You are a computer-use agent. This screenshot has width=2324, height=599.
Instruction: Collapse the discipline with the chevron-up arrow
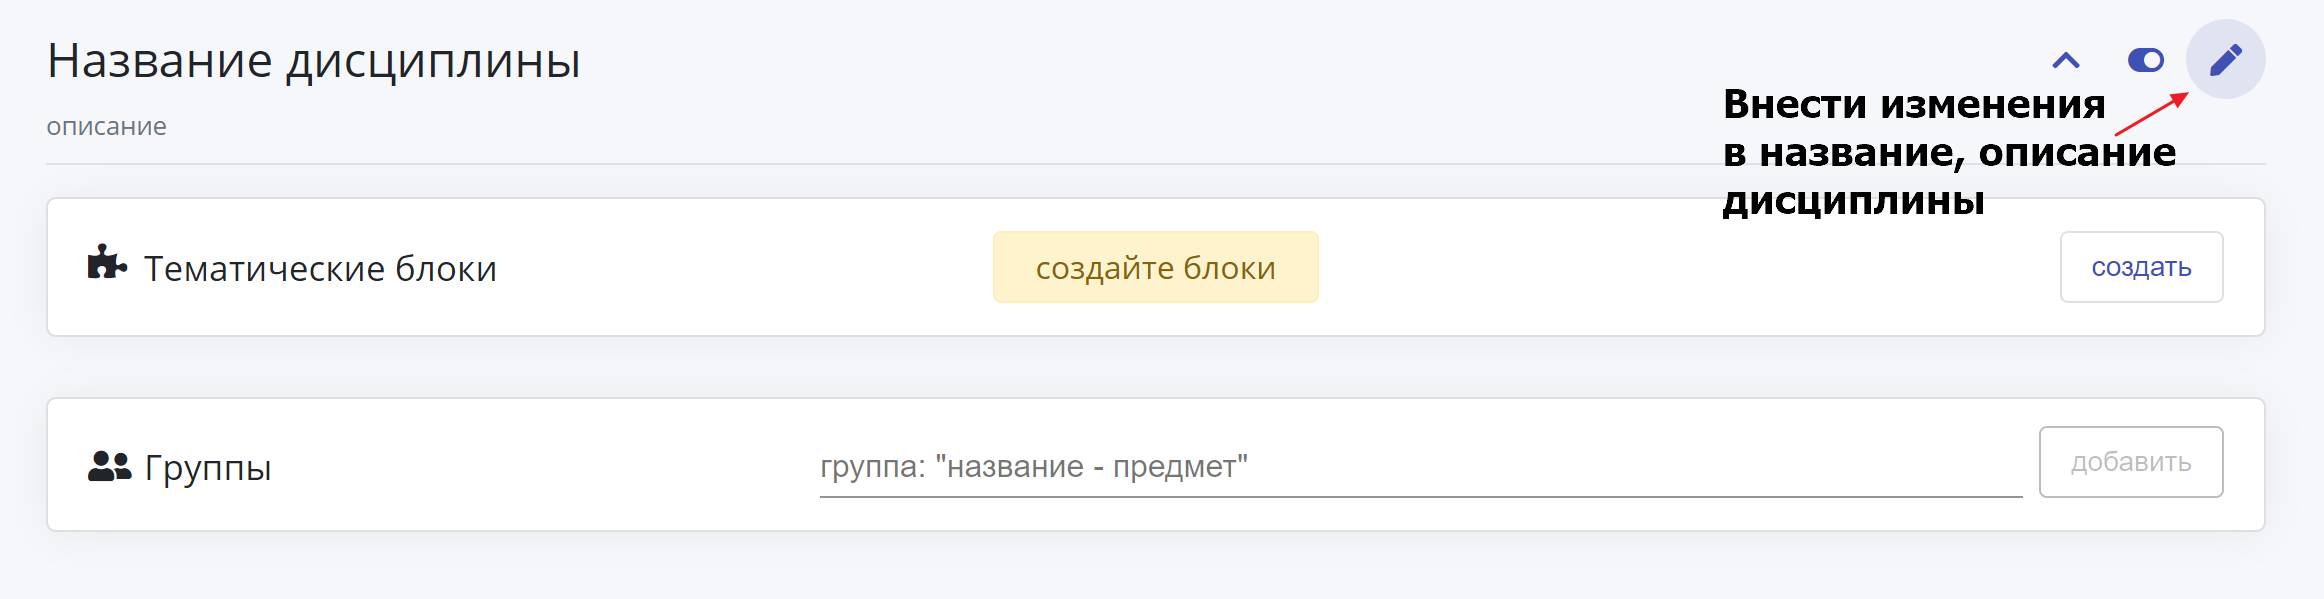2066,61
